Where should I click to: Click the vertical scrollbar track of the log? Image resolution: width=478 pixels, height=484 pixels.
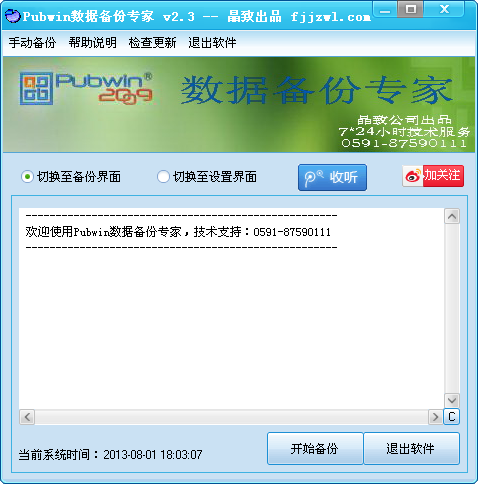click(452, 308)
